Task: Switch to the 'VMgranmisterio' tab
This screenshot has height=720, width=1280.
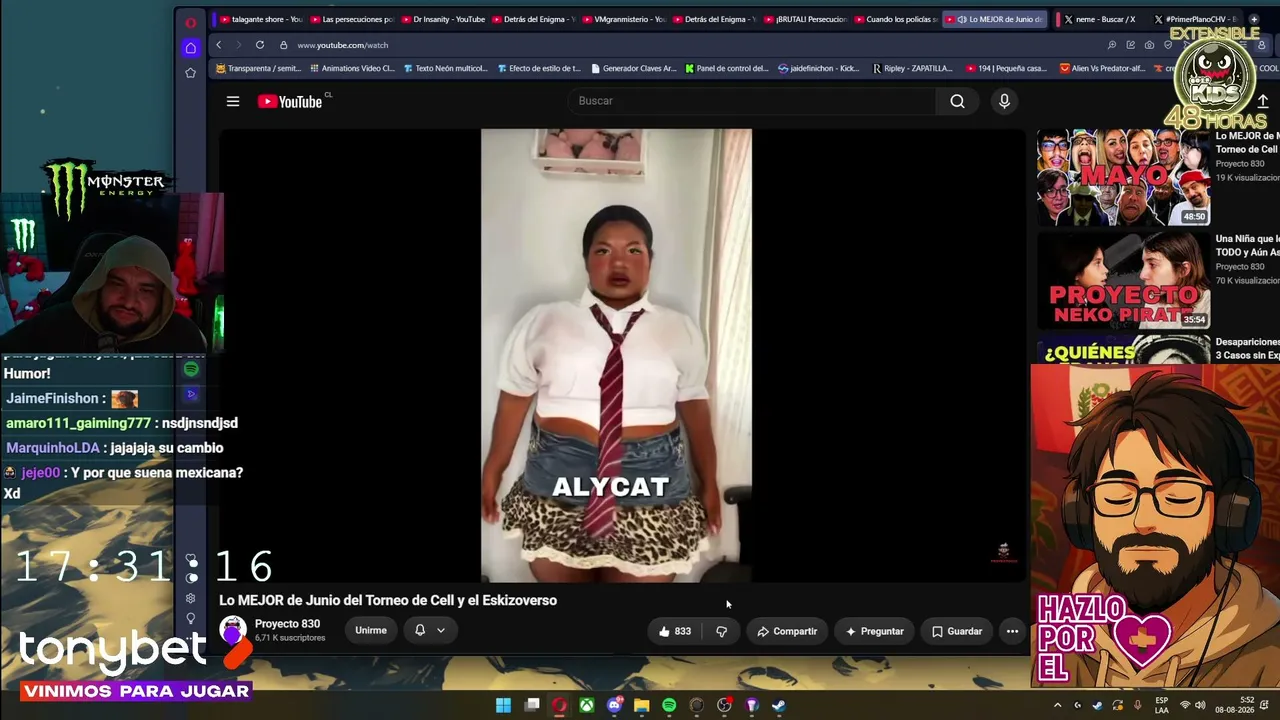Action: [623, 19]
